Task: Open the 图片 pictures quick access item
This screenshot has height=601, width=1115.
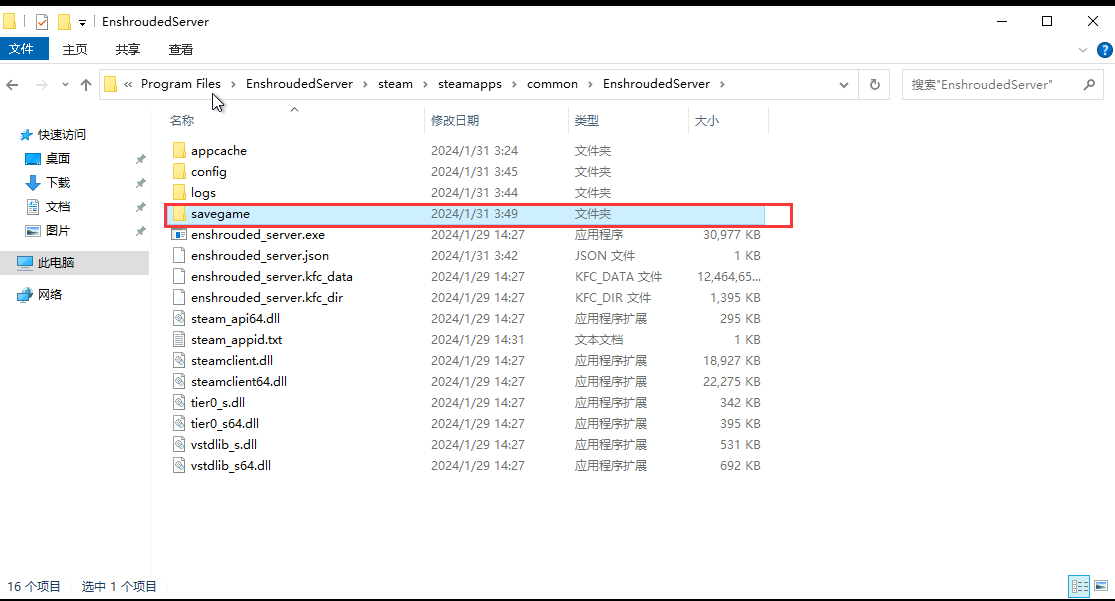Action: coord(58,230)
